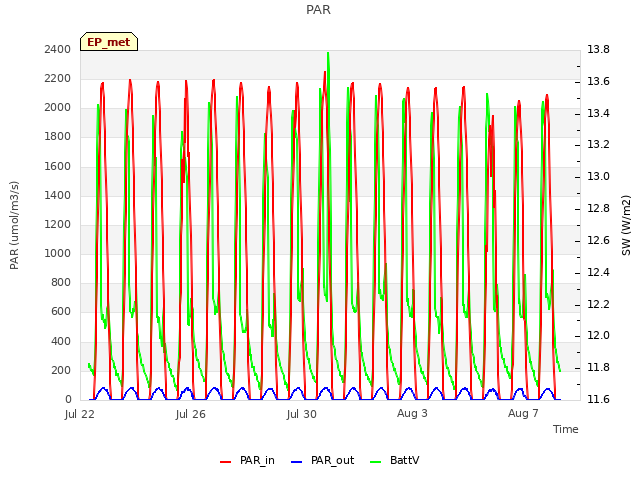Click the chart title PAR
The height and width of the screenshot is (480, 640).
point(318,10)
